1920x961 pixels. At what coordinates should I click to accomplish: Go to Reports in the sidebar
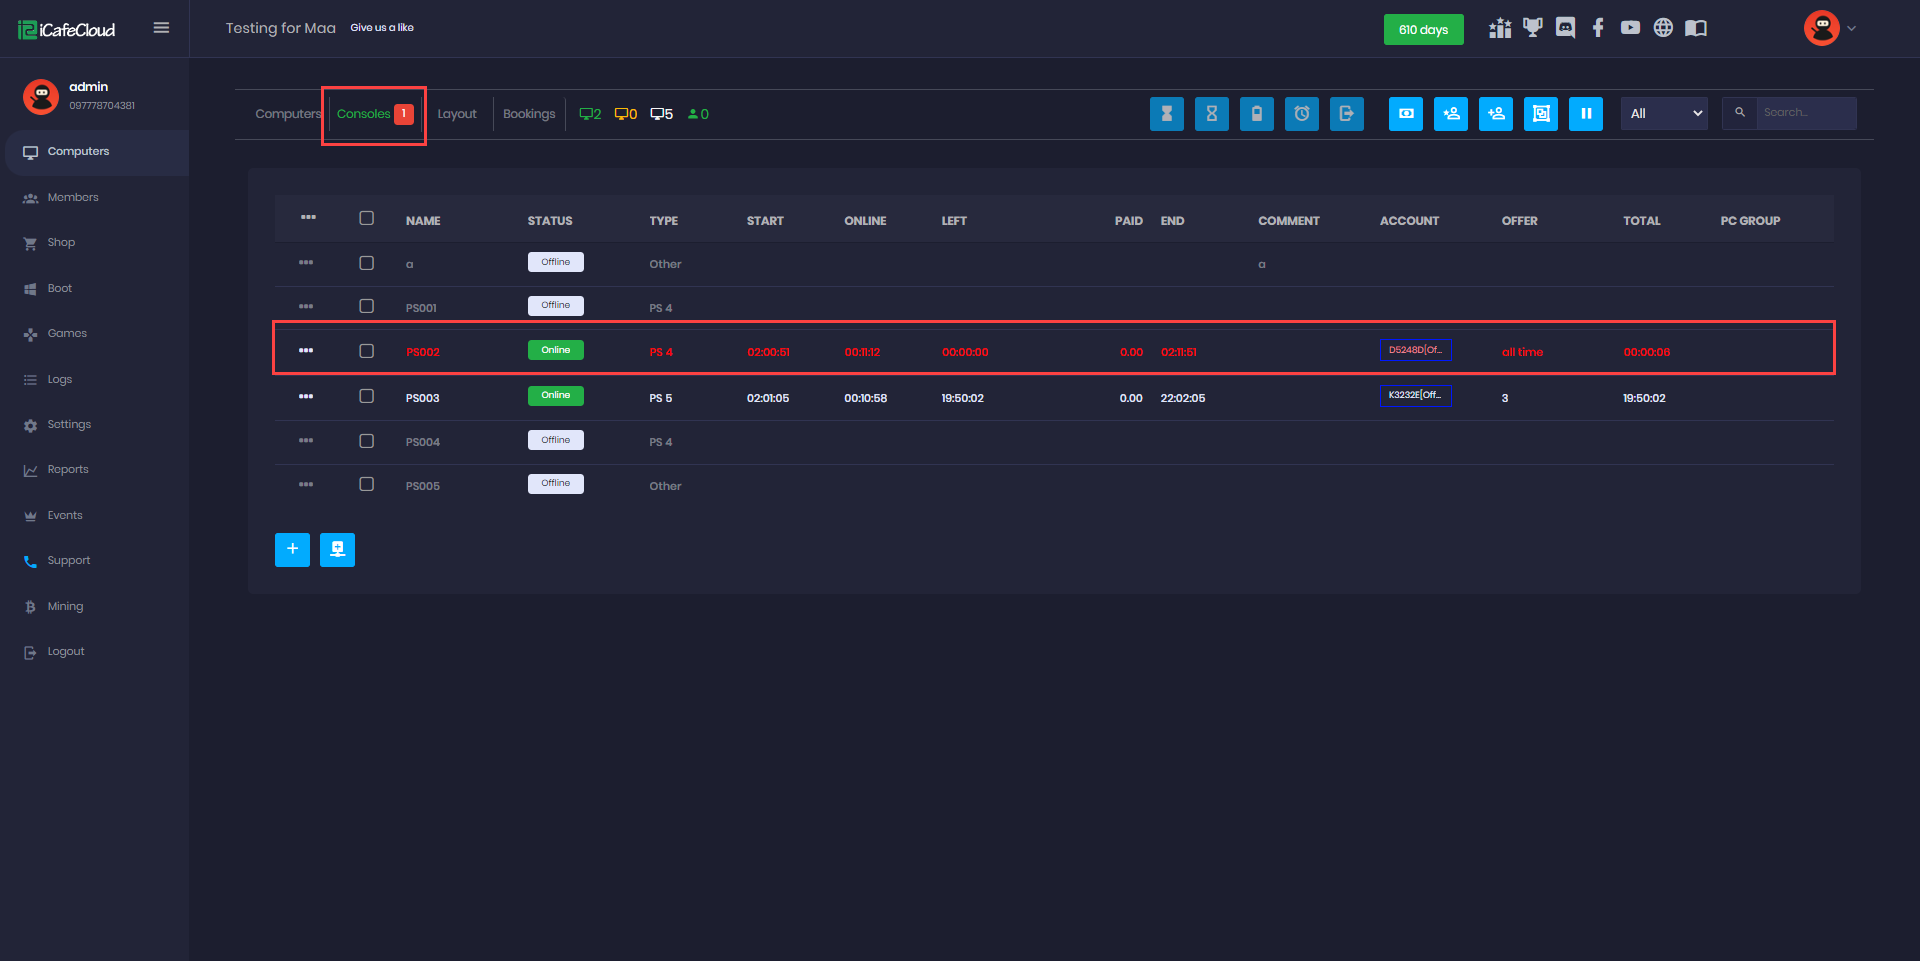coord(68,470)
